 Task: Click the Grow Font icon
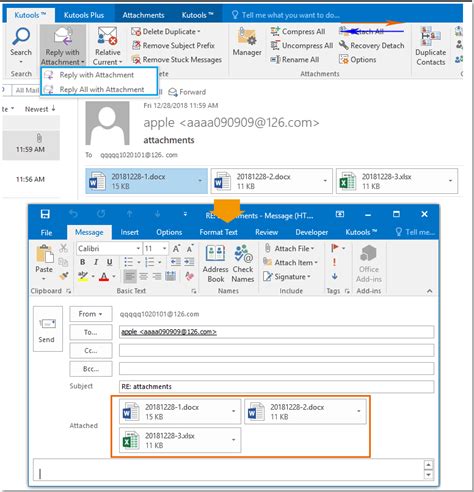coord(176,249)
